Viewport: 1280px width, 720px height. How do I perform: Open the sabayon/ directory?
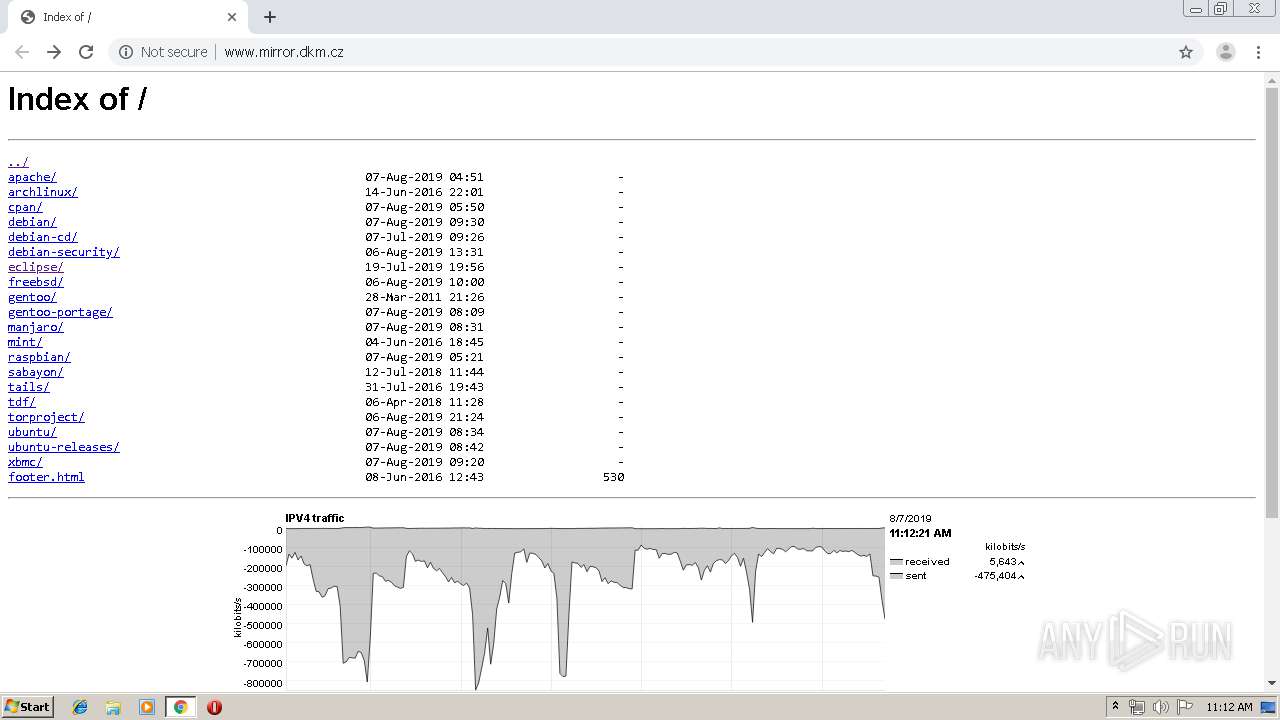[36, 372]
